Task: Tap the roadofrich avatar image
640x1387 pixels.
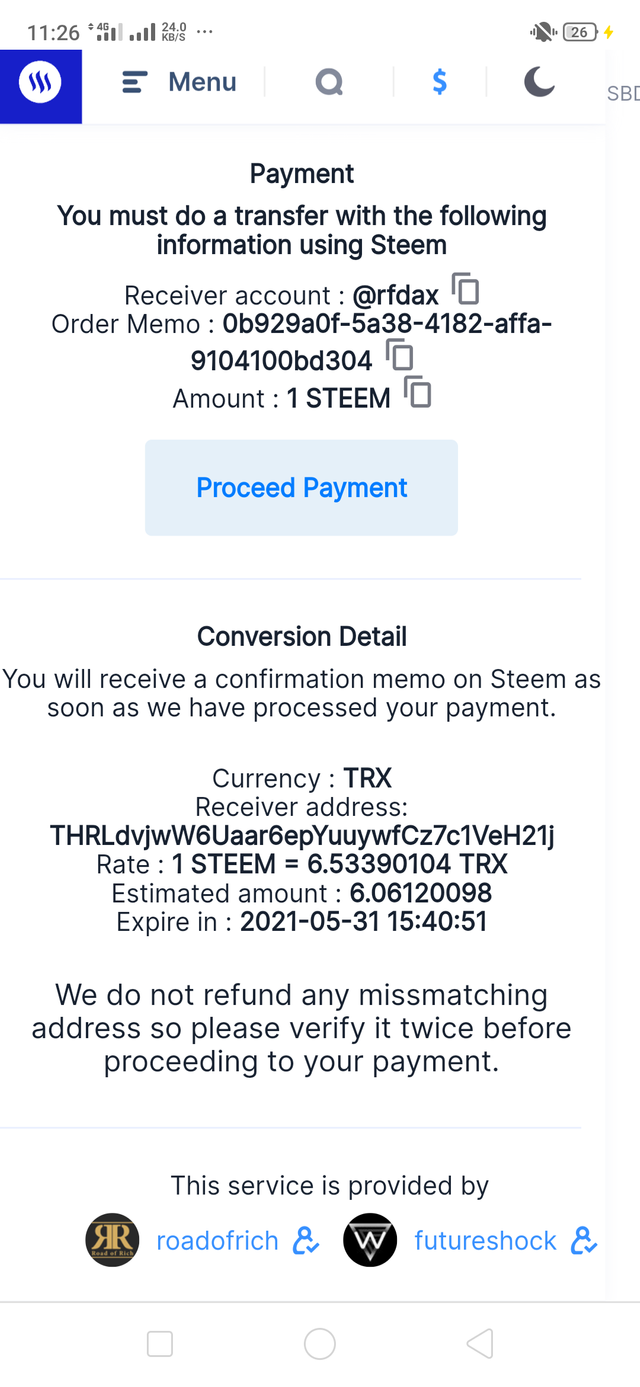Action: click(112, 1241)
